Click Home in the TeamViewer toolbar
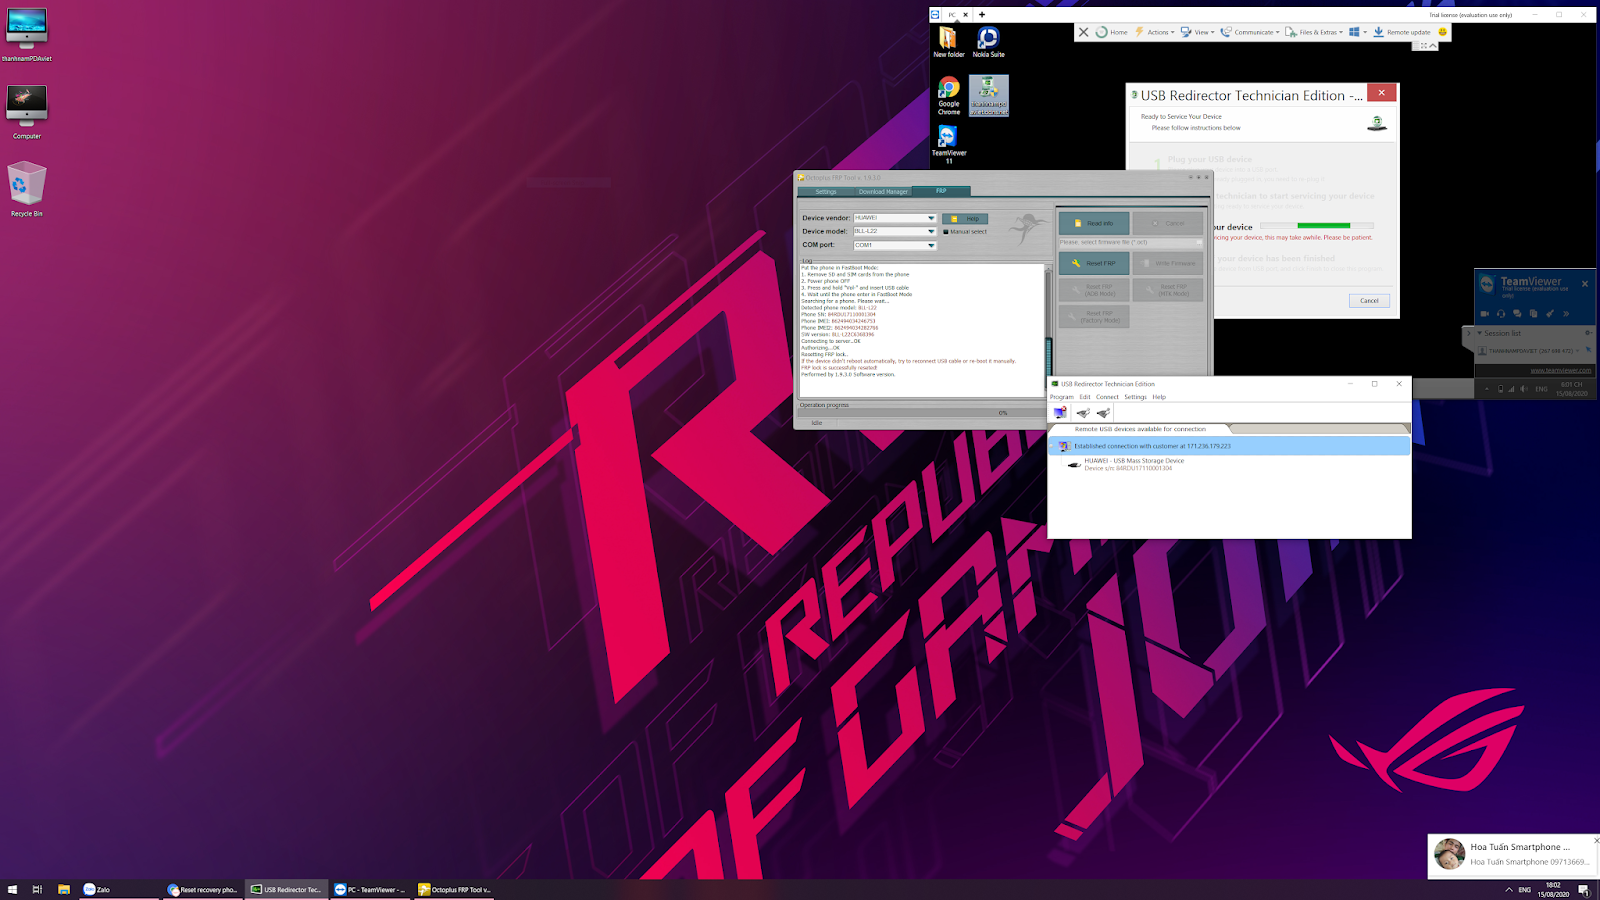 coord(1111,32)
